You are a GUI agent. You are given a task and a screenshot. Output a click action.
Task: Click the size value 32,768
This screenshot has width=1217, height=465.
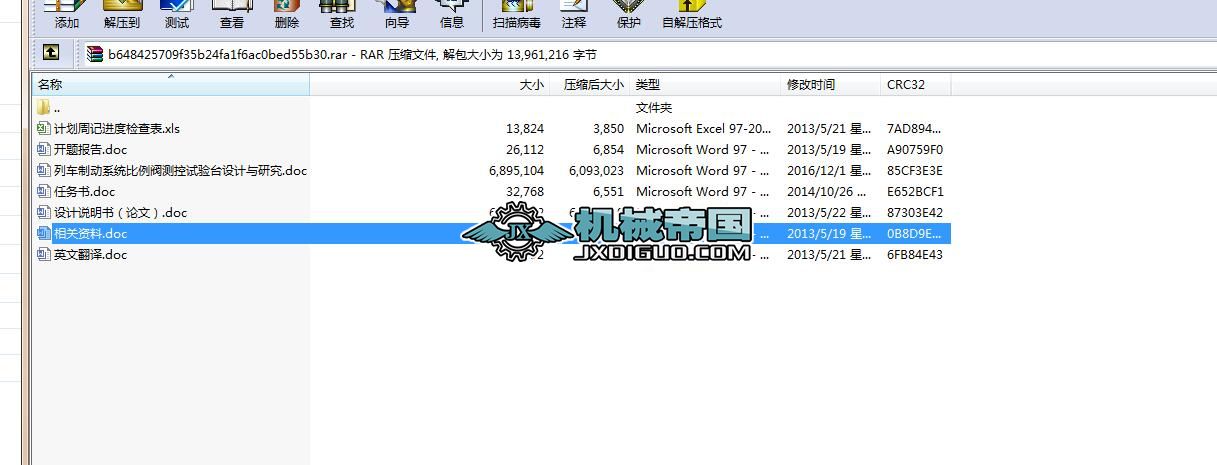pos(525,191)
